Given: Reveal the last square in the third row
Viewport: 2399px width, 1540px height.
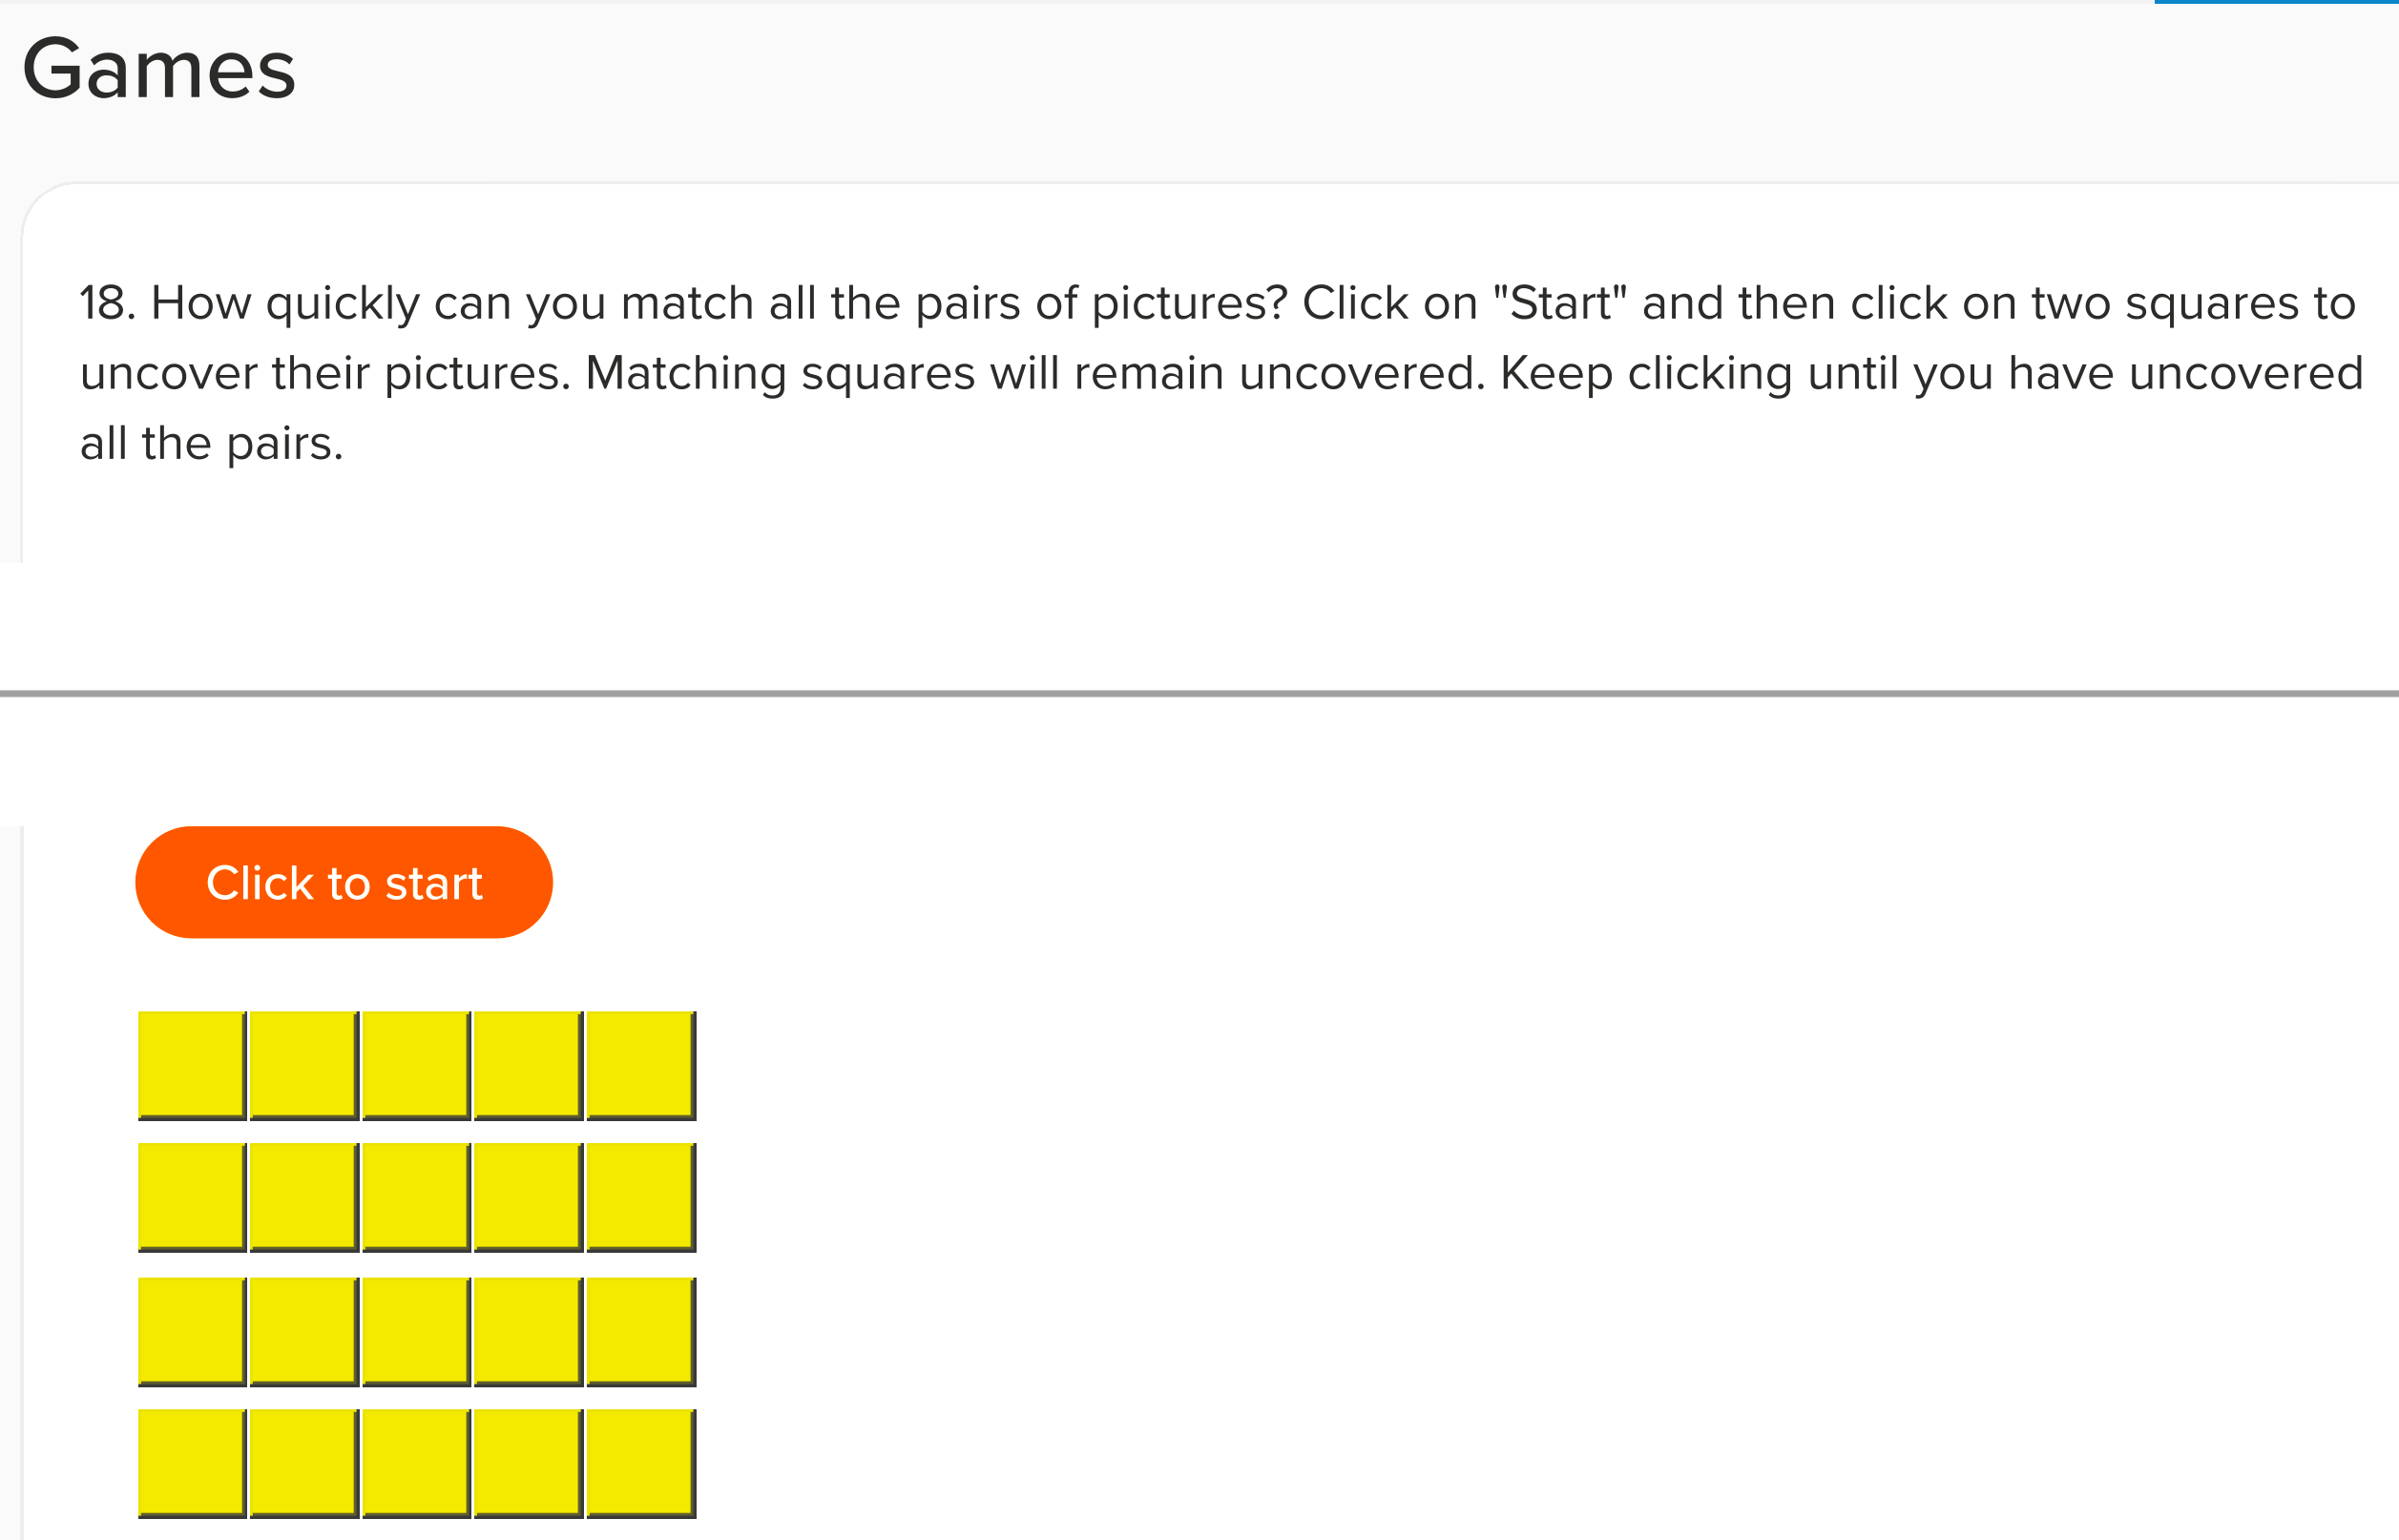Looking at the screenshot, I should click(x=640, y=1331).
